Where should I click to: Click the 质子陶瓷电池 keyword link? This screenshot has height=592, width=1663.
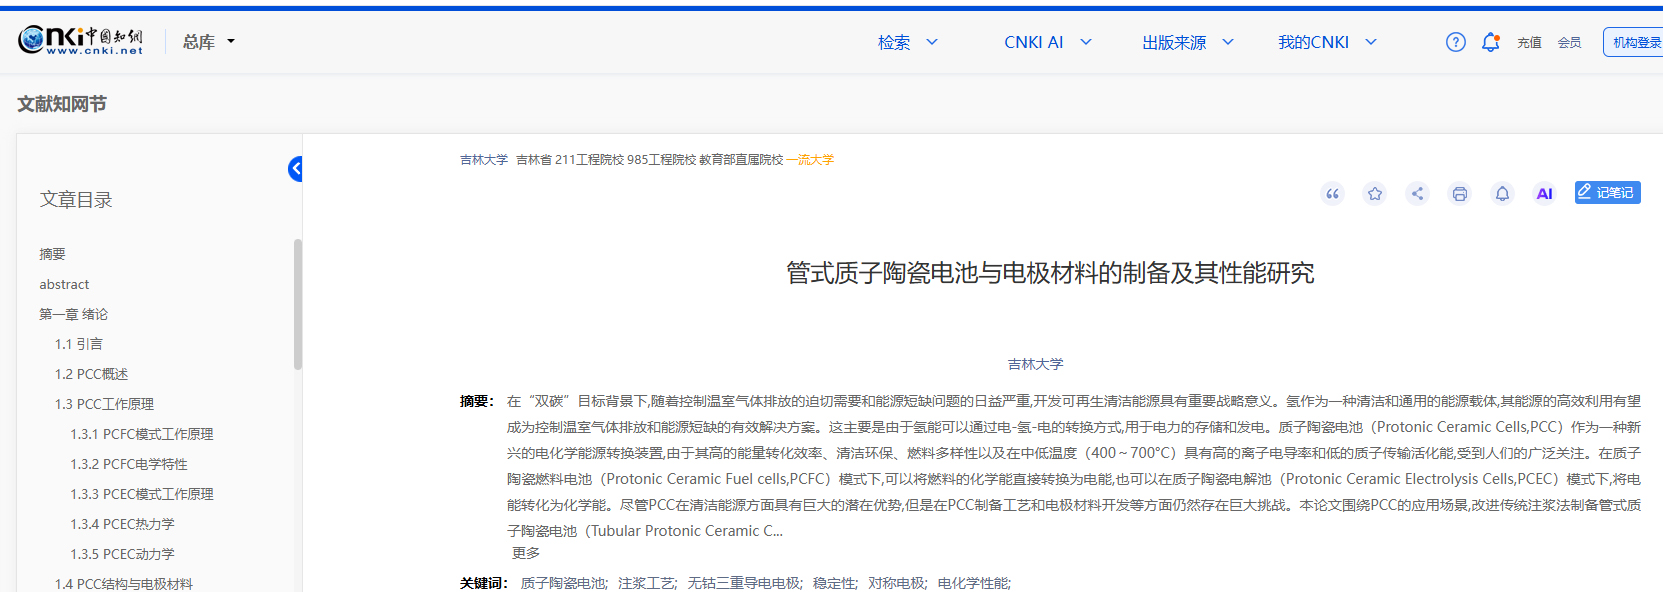tap(563, 583)
